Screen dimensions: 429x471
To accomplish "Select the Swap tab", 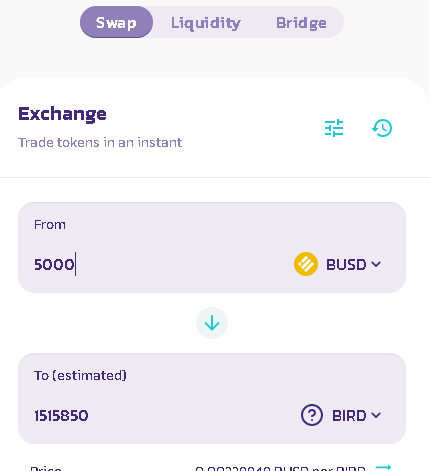I will (116, 22).
